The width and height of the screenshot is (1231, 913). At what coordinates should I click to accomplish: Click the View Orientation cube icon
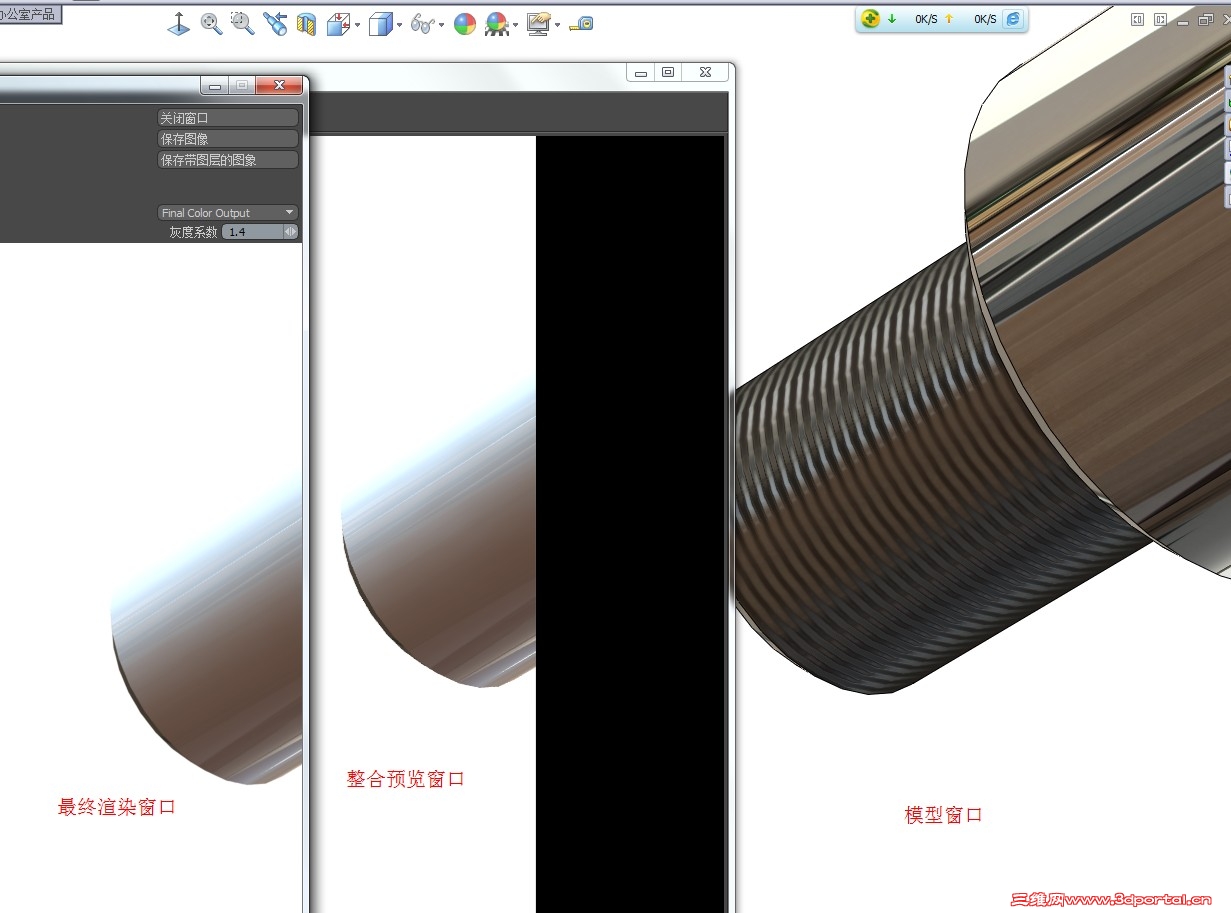(337, 25)
